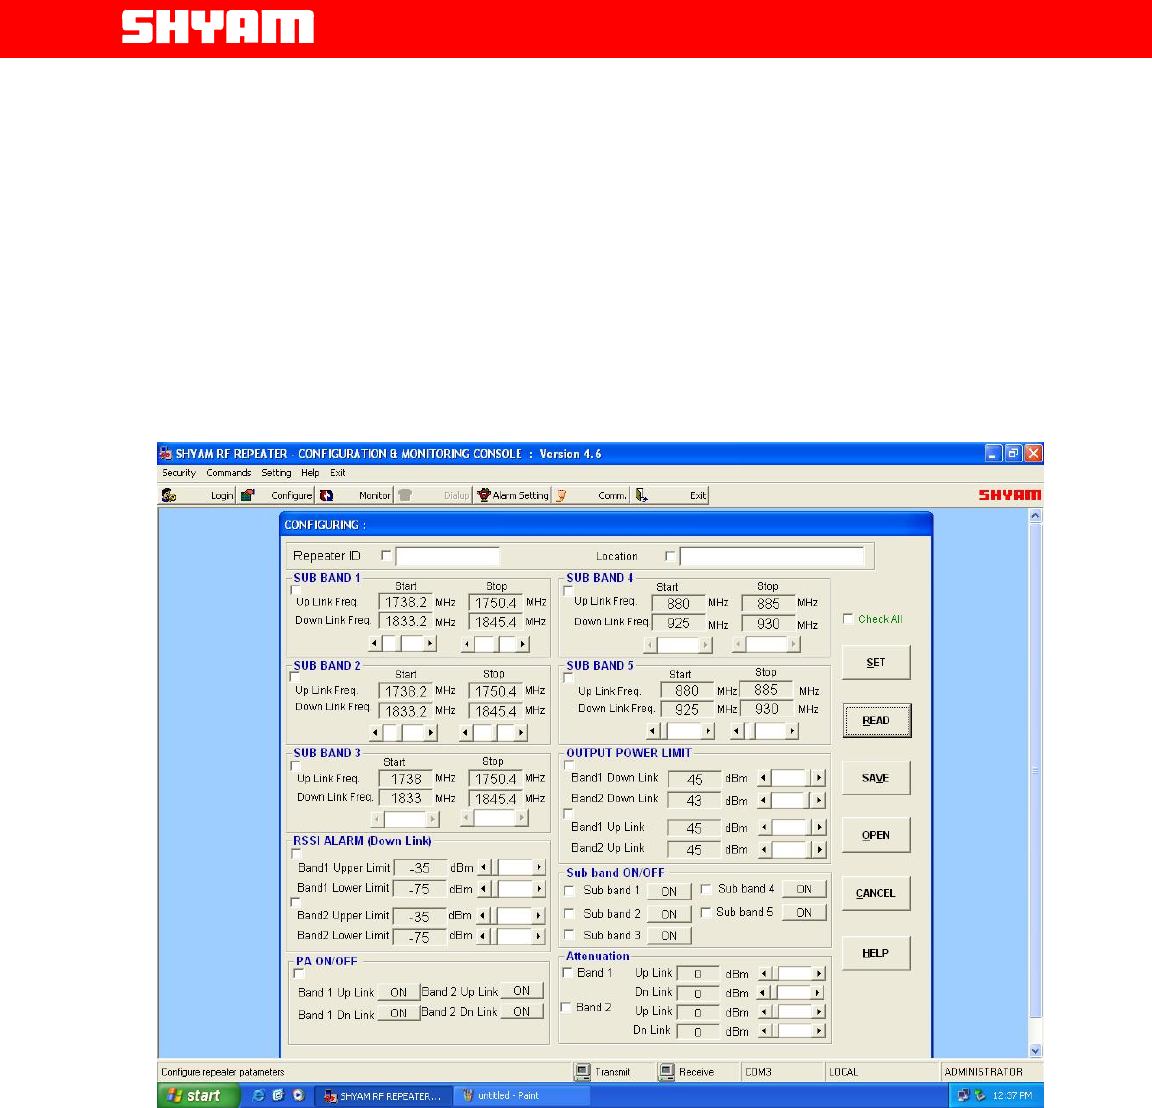Select the Monitor toolbar icon

[327, 495]
